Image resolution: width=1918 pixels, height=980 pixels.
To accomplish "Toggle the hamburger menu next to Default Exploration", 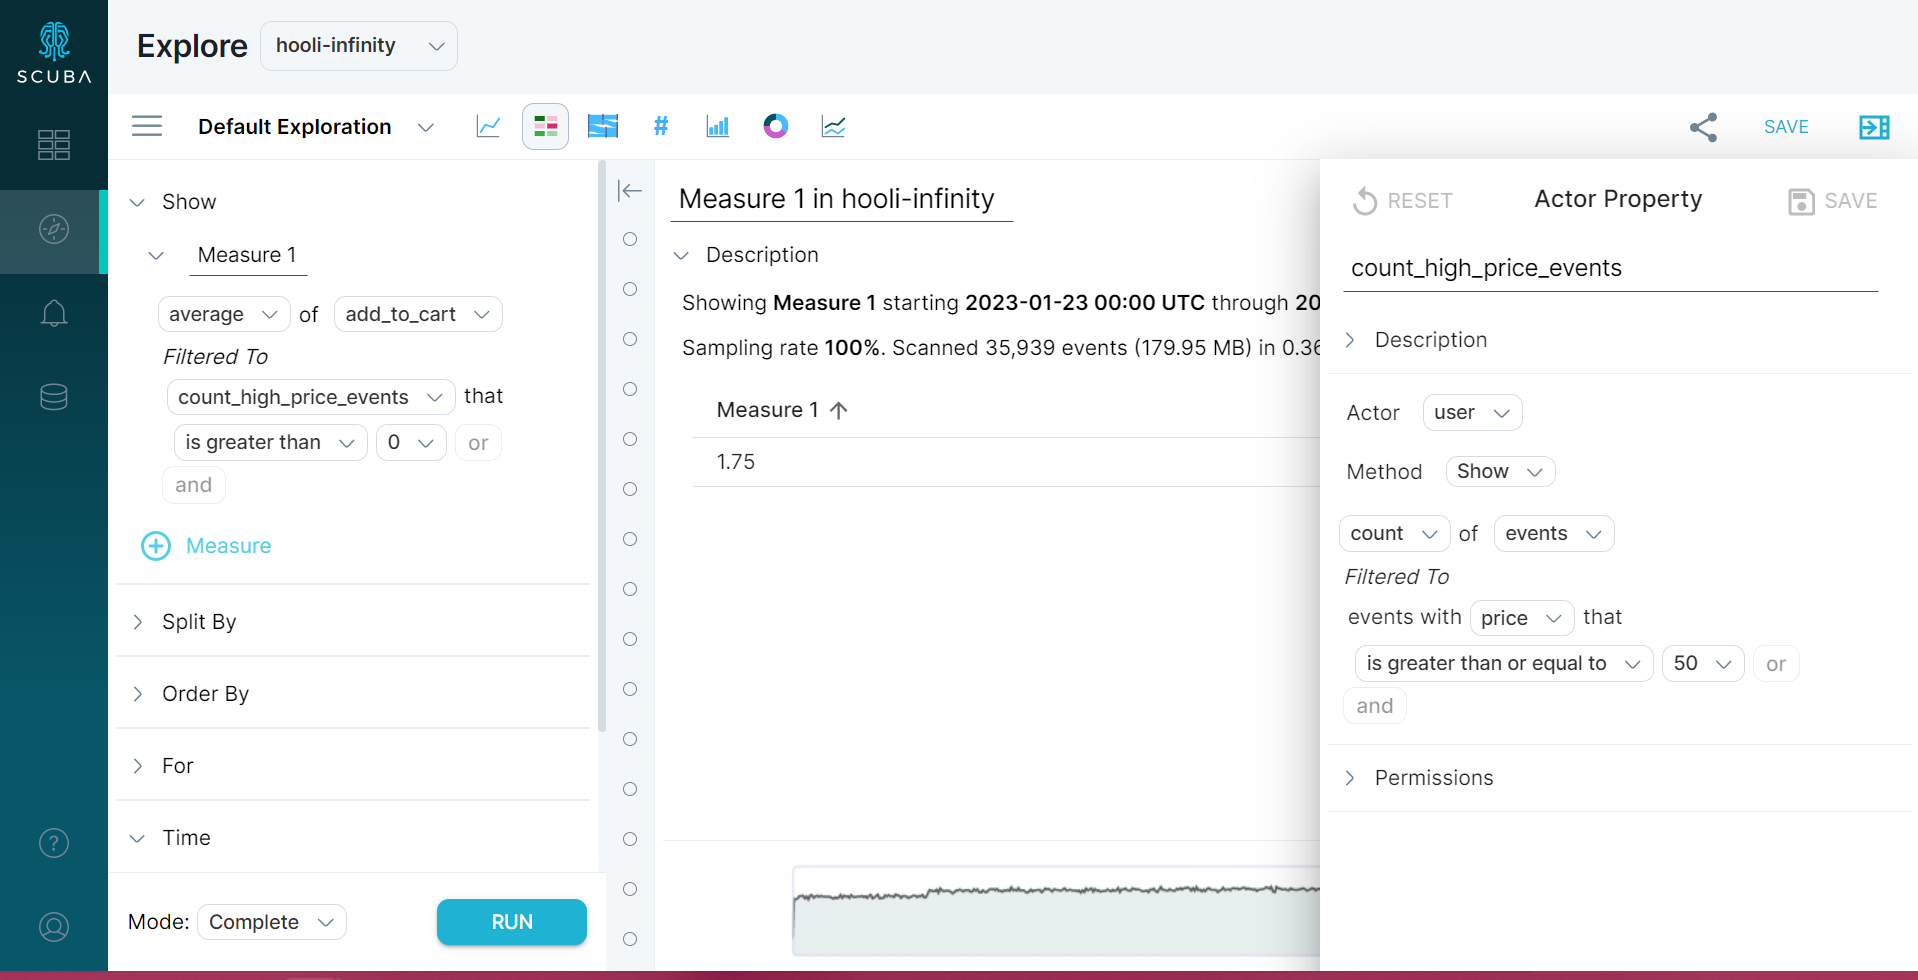I will 147,126.
